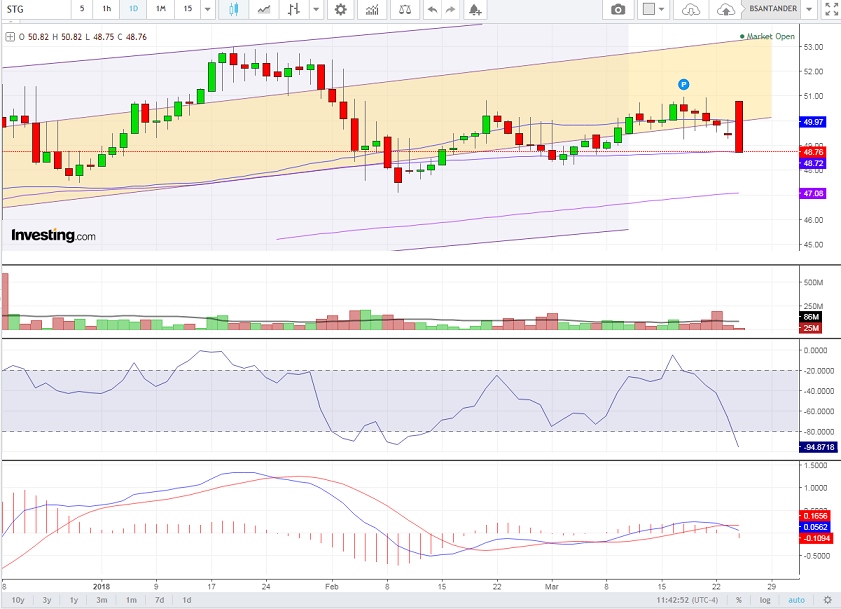This screenshot has height=609, width=841.
Task: Select candlestick chart style icon
Action: coord(234,10)
